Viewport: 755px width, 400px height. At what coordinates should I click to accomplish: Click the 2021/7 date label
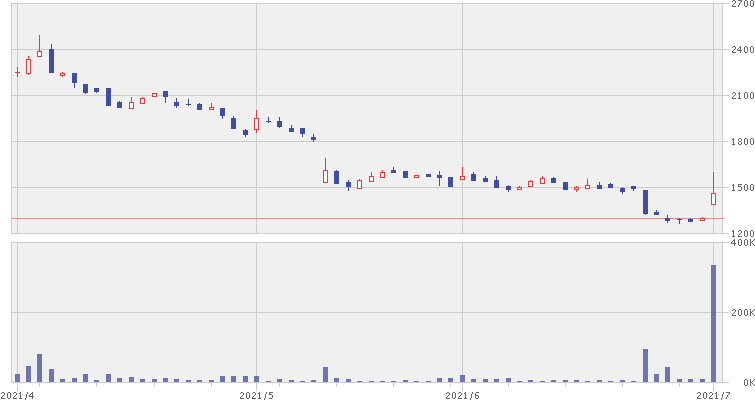coord(712,394)
